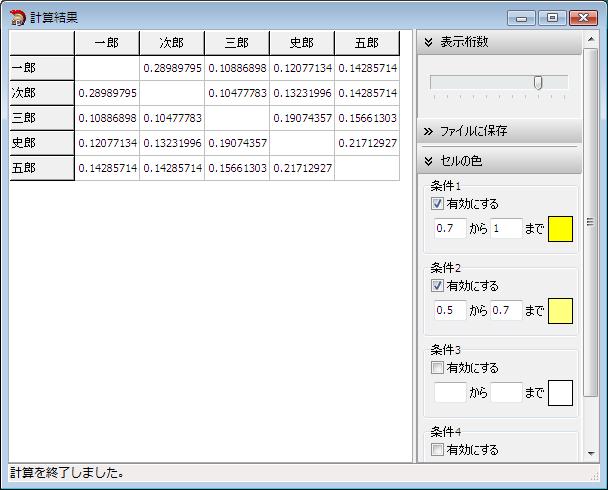
Task: Select the 三郎 column header
Action: tap(237, 43)
